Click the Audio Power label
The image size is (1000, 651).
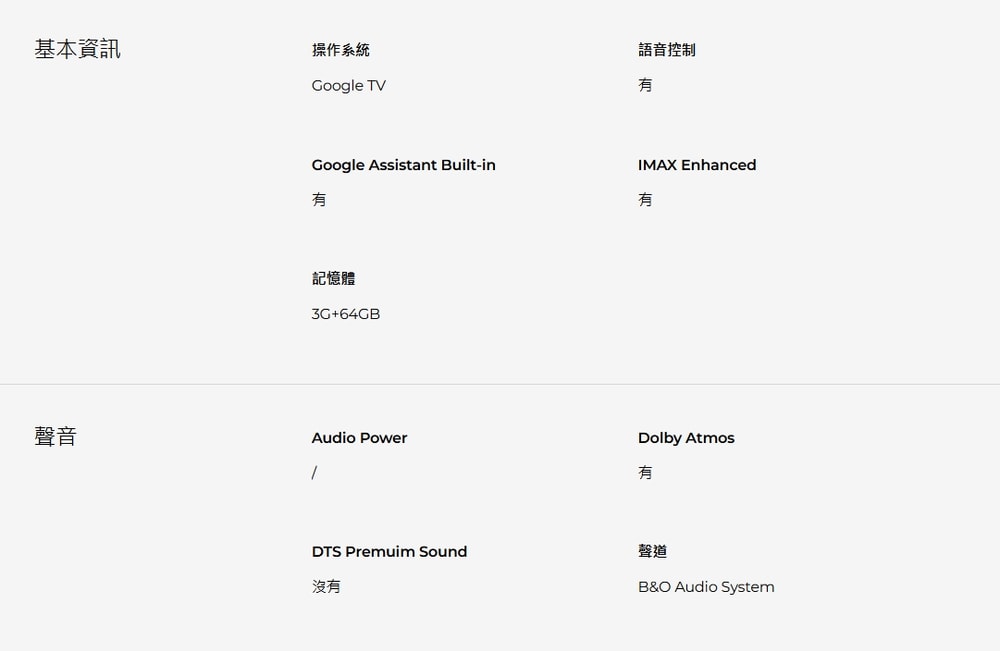coord(359,438)
